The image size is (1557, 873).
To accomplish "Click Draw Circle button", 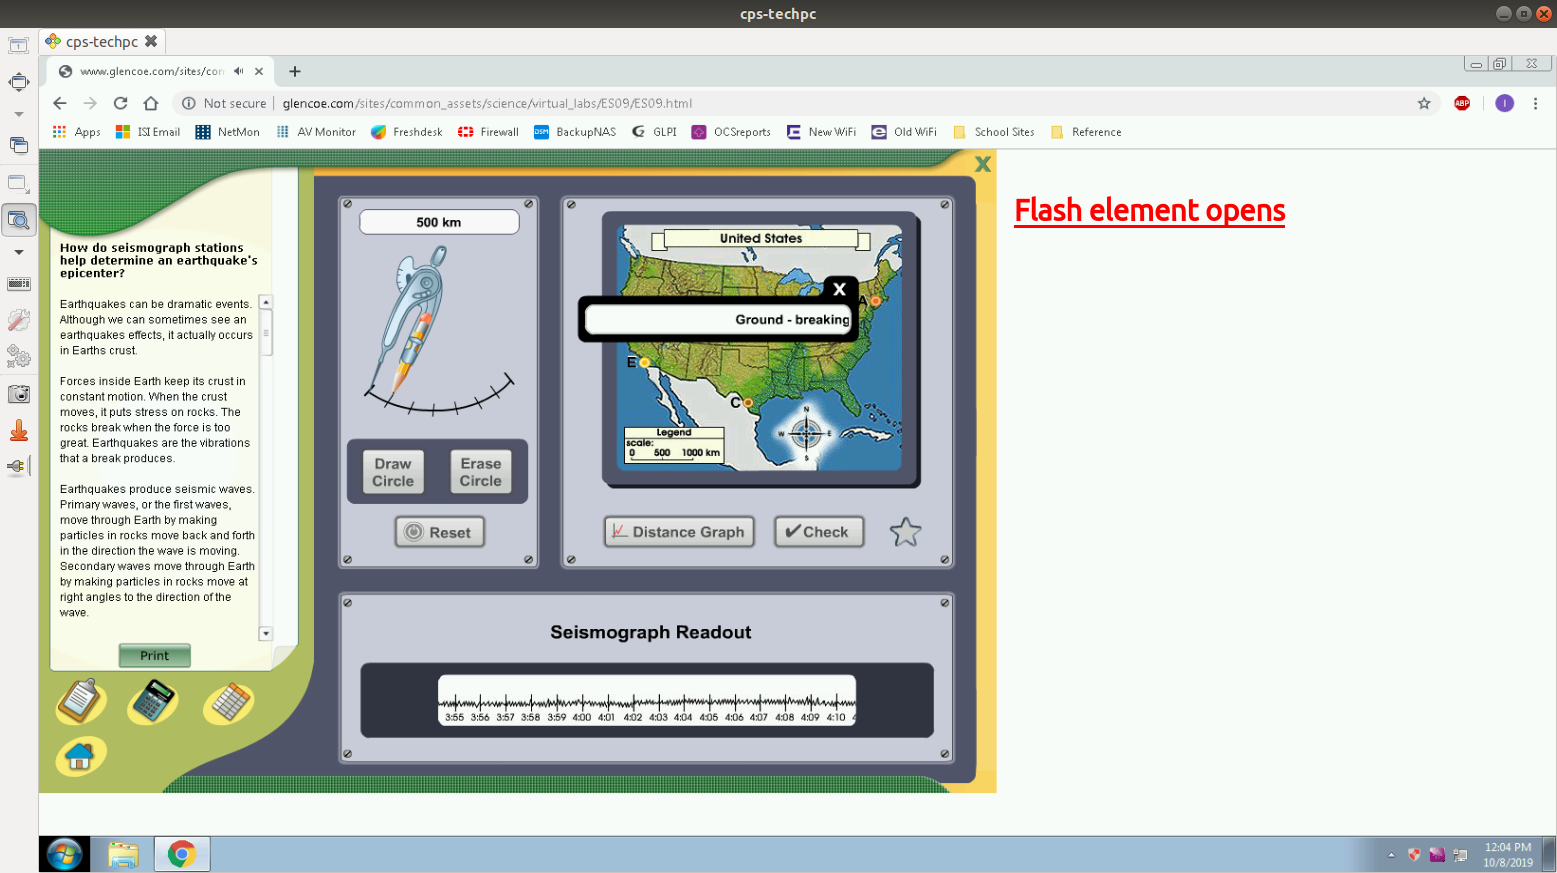I will tap(393, 472).
